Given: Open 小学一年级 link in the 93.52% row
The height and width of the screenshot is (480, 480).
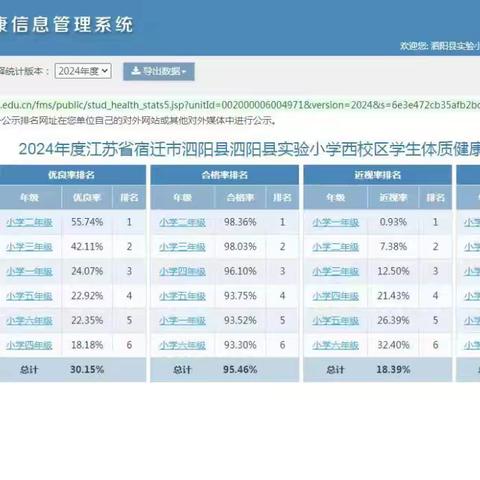Looking at the screenshot, I should click(182, 321).
